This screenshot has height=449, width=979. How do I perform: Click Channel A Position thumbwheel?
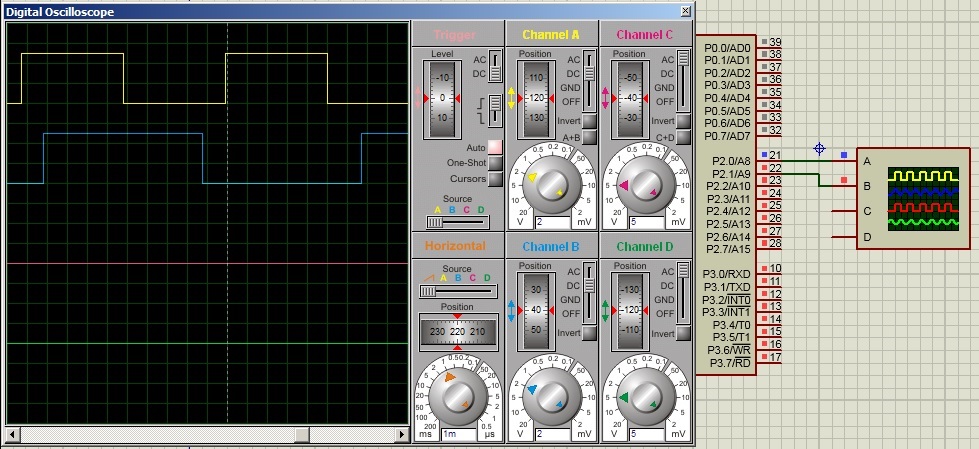coord(536,99)
